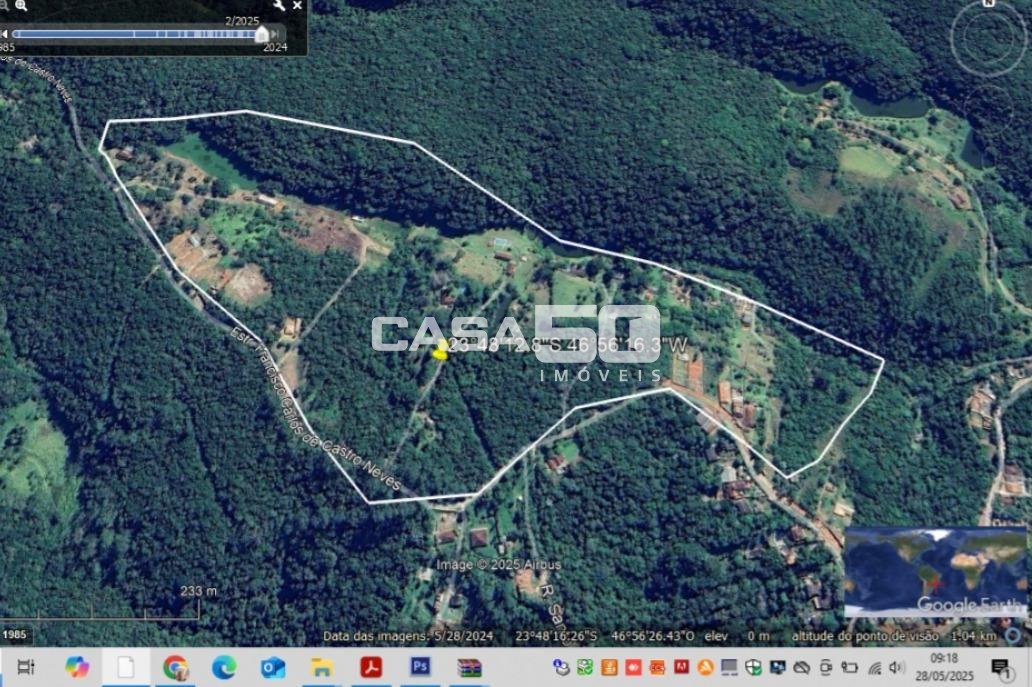The height and width of the screenshot is (687, 1032).
Task: Open Task View from the taskbar
Action: click(x=26, y=667)
